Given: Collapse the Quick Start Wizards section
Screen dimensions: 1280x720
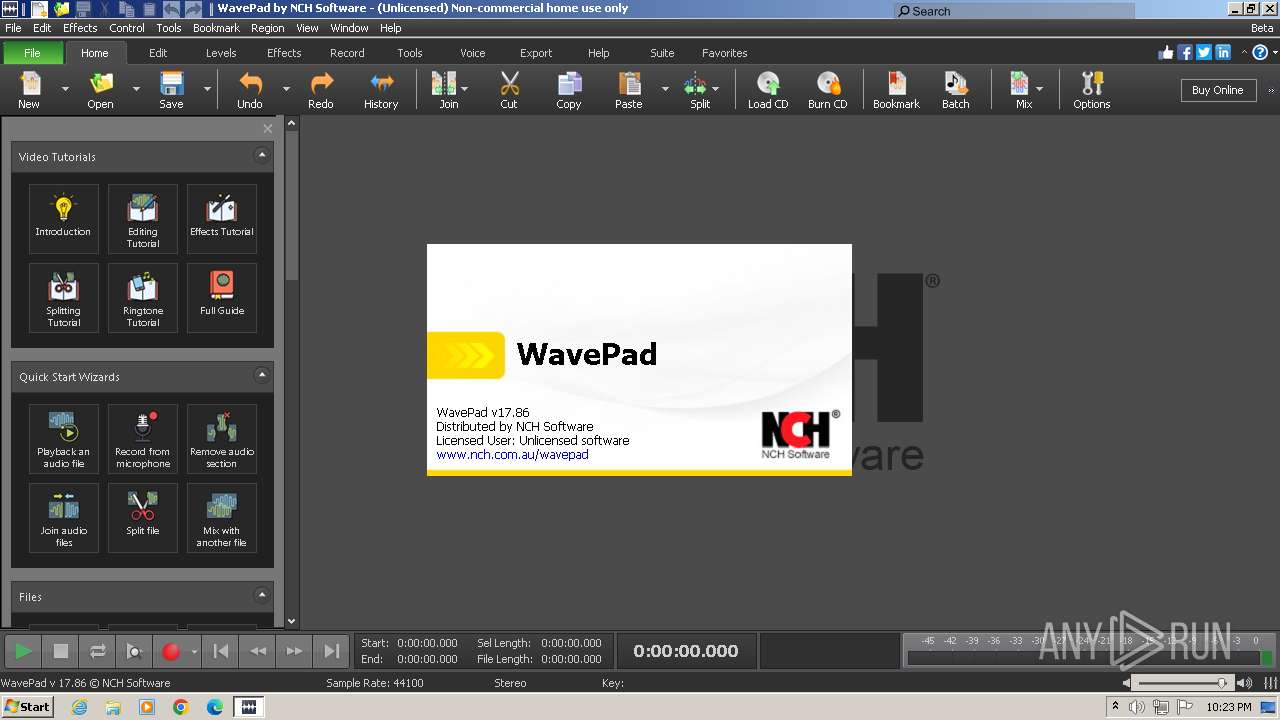Looking at the screenshot, I should [262, 375].
